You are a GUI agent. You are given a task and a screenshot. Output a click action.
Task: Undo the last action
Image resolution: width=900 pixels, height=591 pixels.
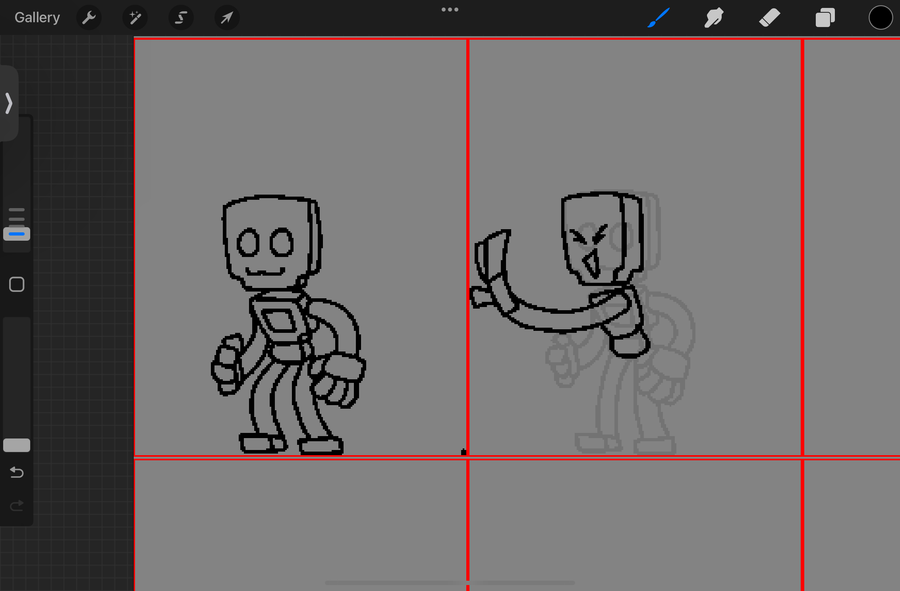tap(17, 472)
